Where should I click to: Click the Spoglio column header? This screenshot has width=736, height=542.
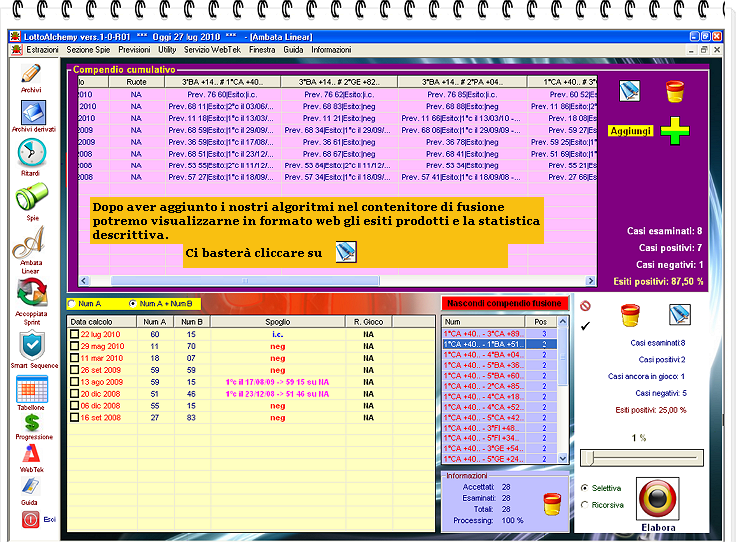click(x=277, y=321)
